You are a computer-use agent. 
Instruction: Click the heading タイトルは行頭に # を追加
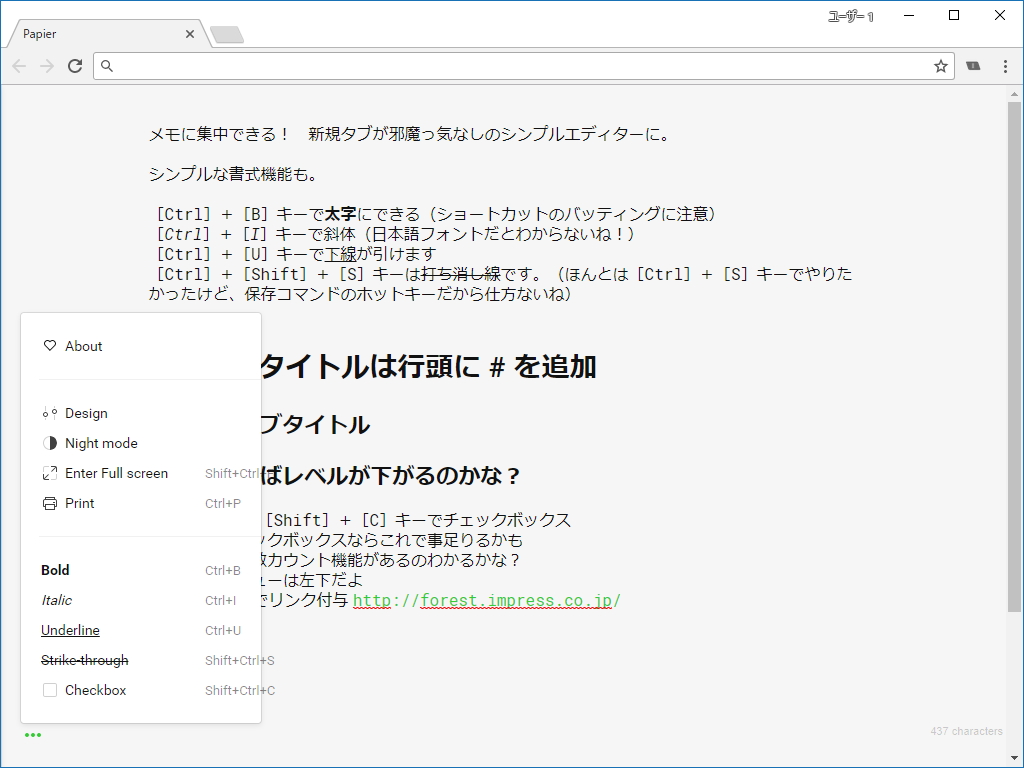[428, 366]
